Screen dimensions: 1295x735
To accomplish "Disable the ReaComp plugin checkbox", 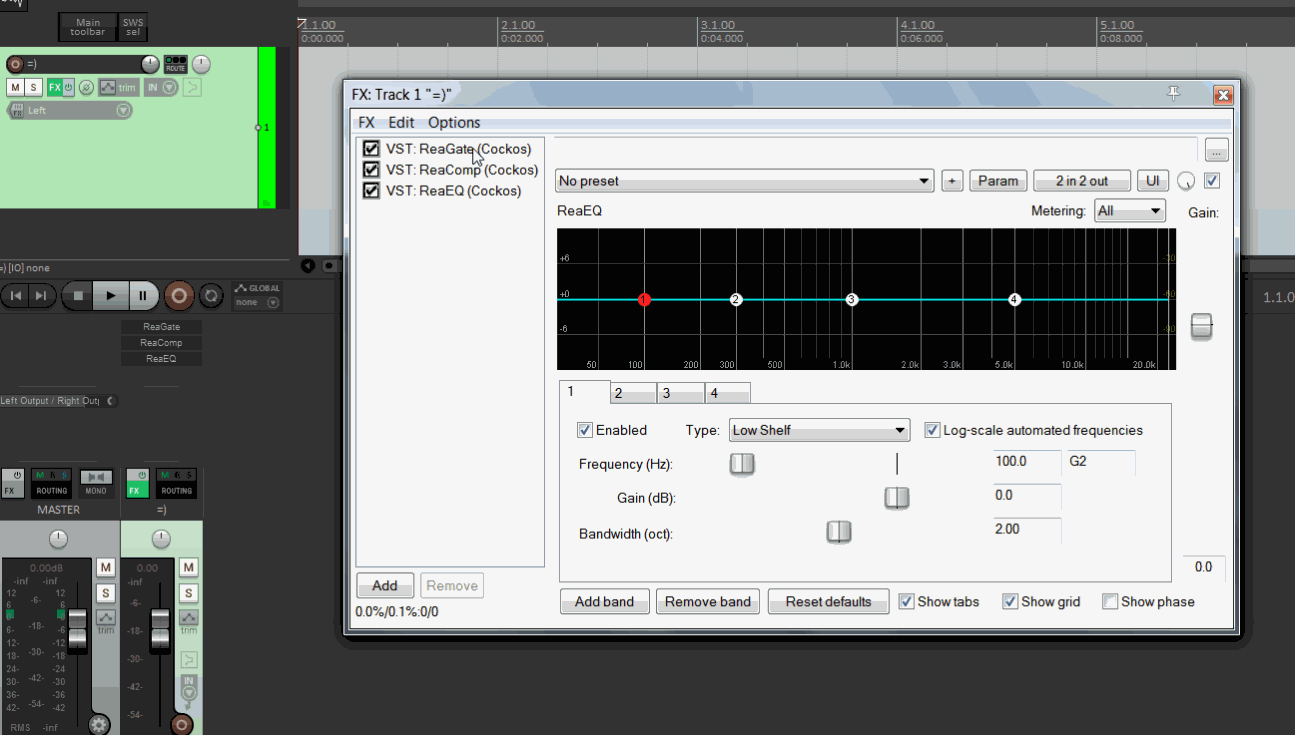I will [x=371, y=170].
